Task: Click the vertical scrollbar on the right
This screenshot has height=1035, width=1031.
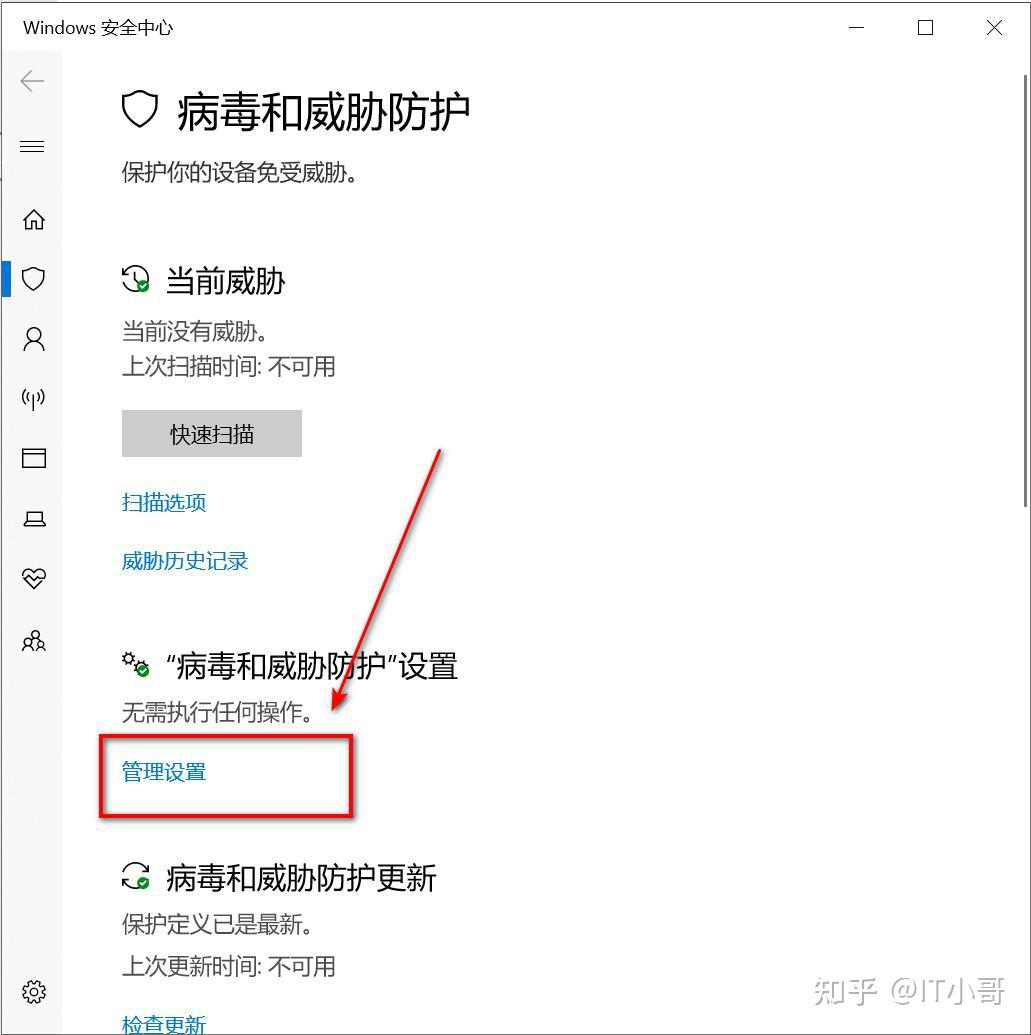Action: click(1025, 290)
